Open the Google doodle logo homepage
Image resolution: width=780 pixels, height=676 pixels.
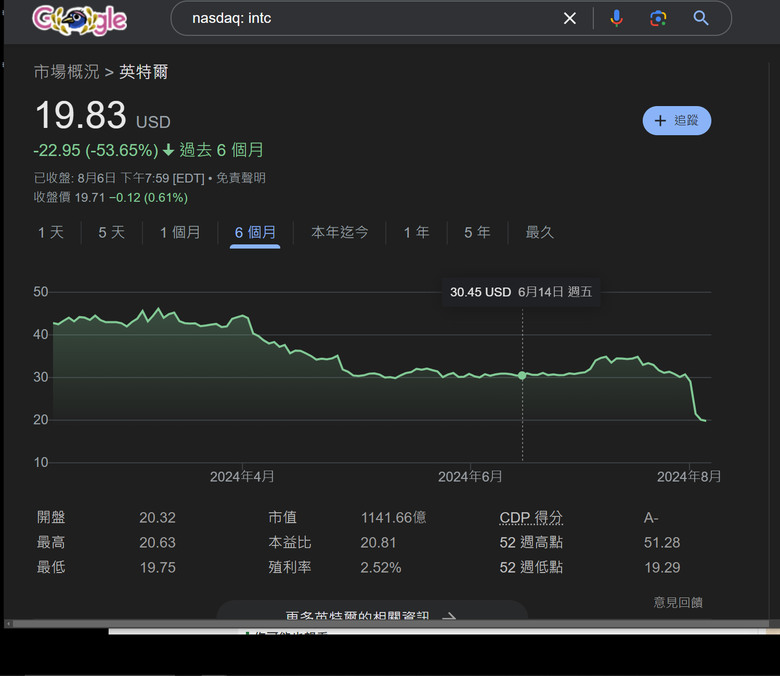[79, 20]
